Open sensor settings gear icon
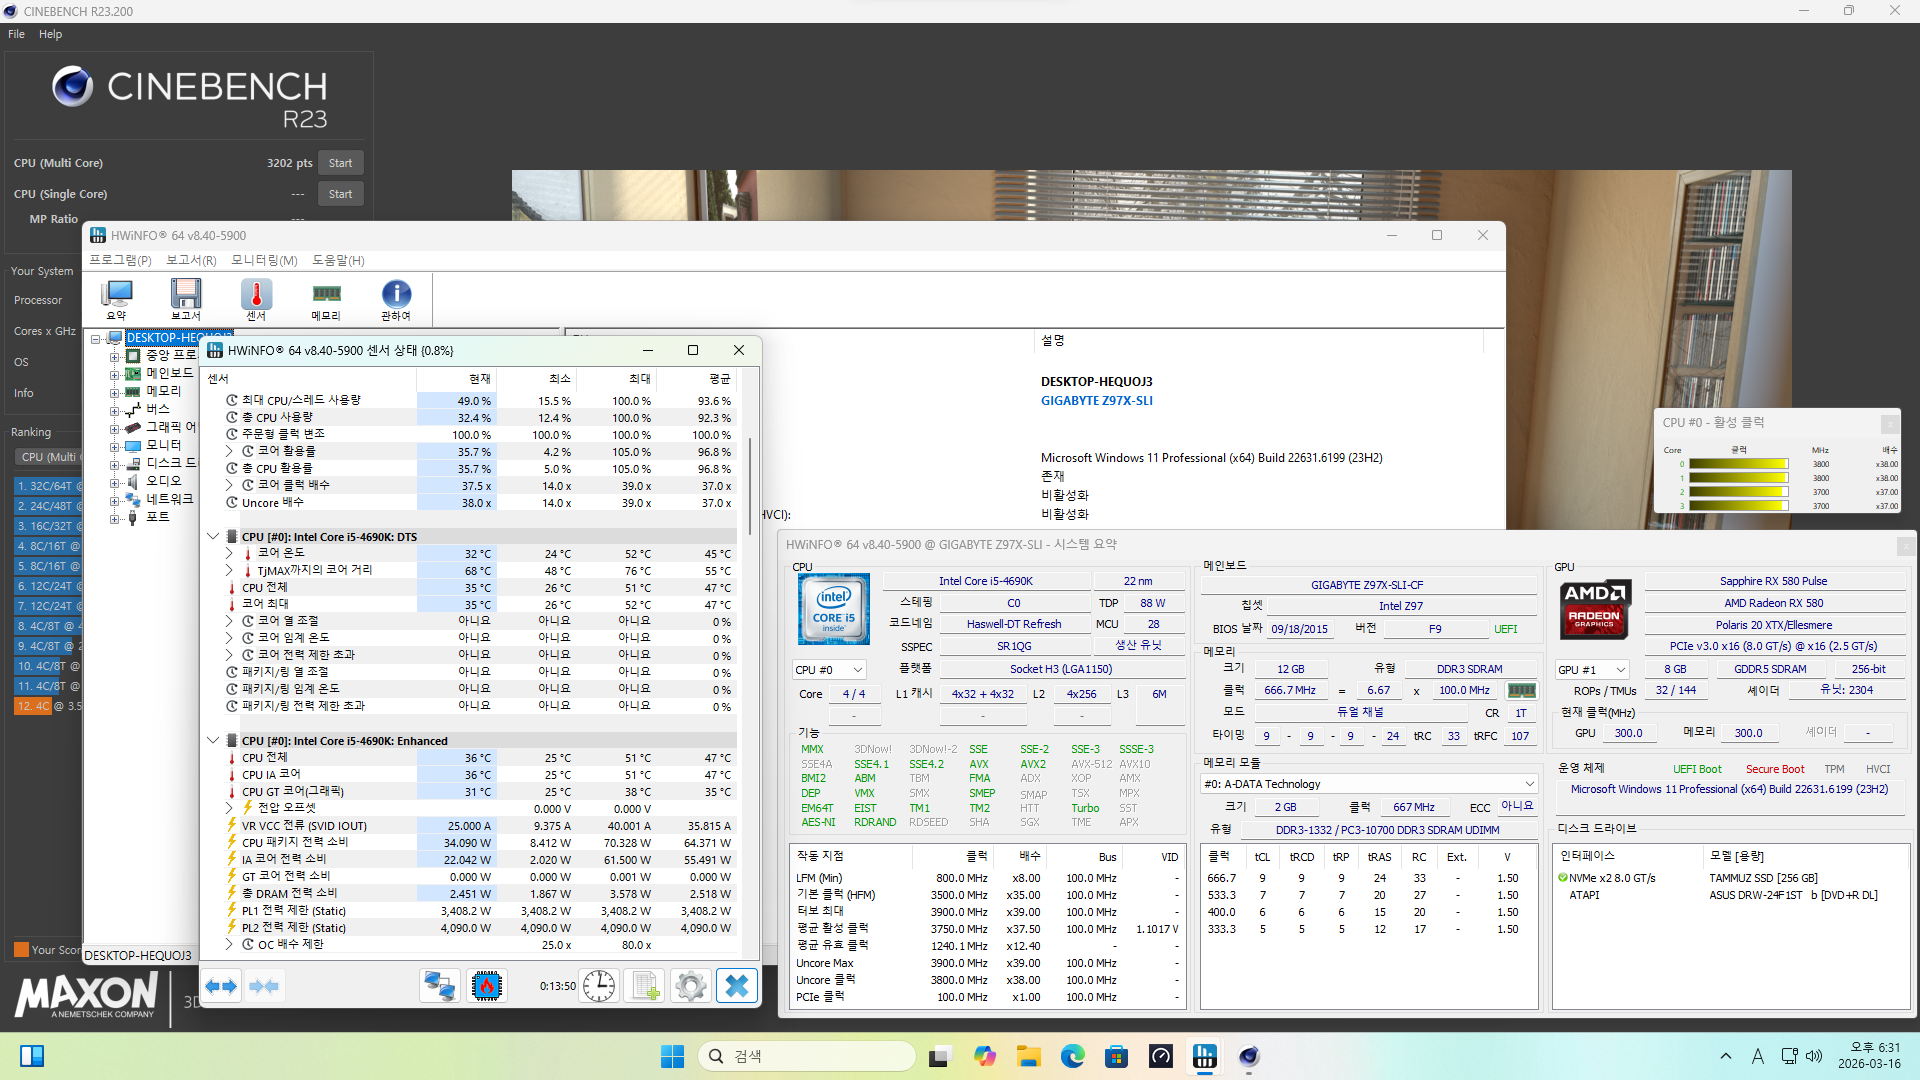 (x=690, y=986)
